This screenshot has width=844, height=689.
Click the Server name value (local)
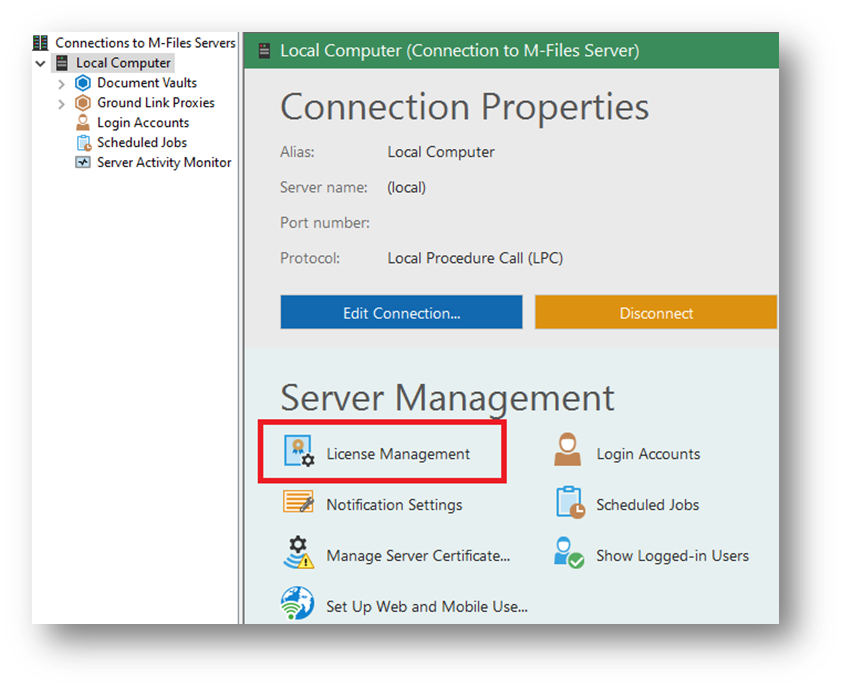coord(406,188)
